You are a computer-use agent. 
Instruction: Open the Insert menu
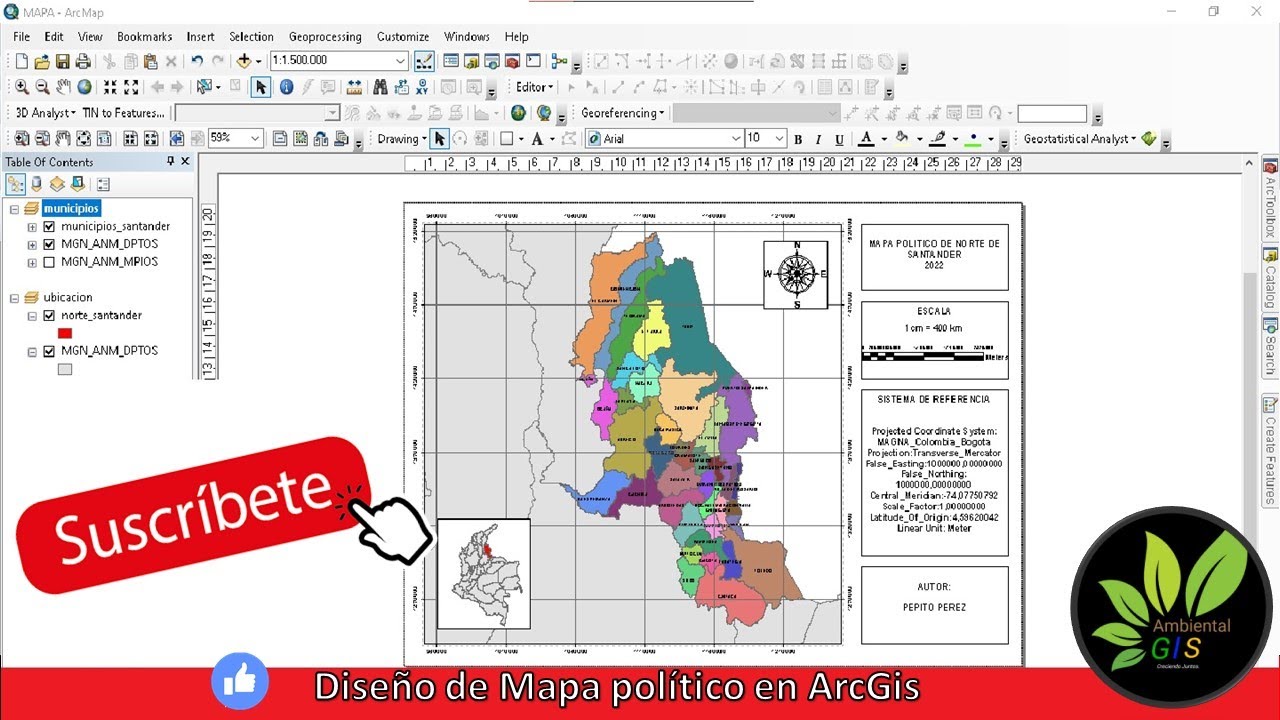point(200,37)
